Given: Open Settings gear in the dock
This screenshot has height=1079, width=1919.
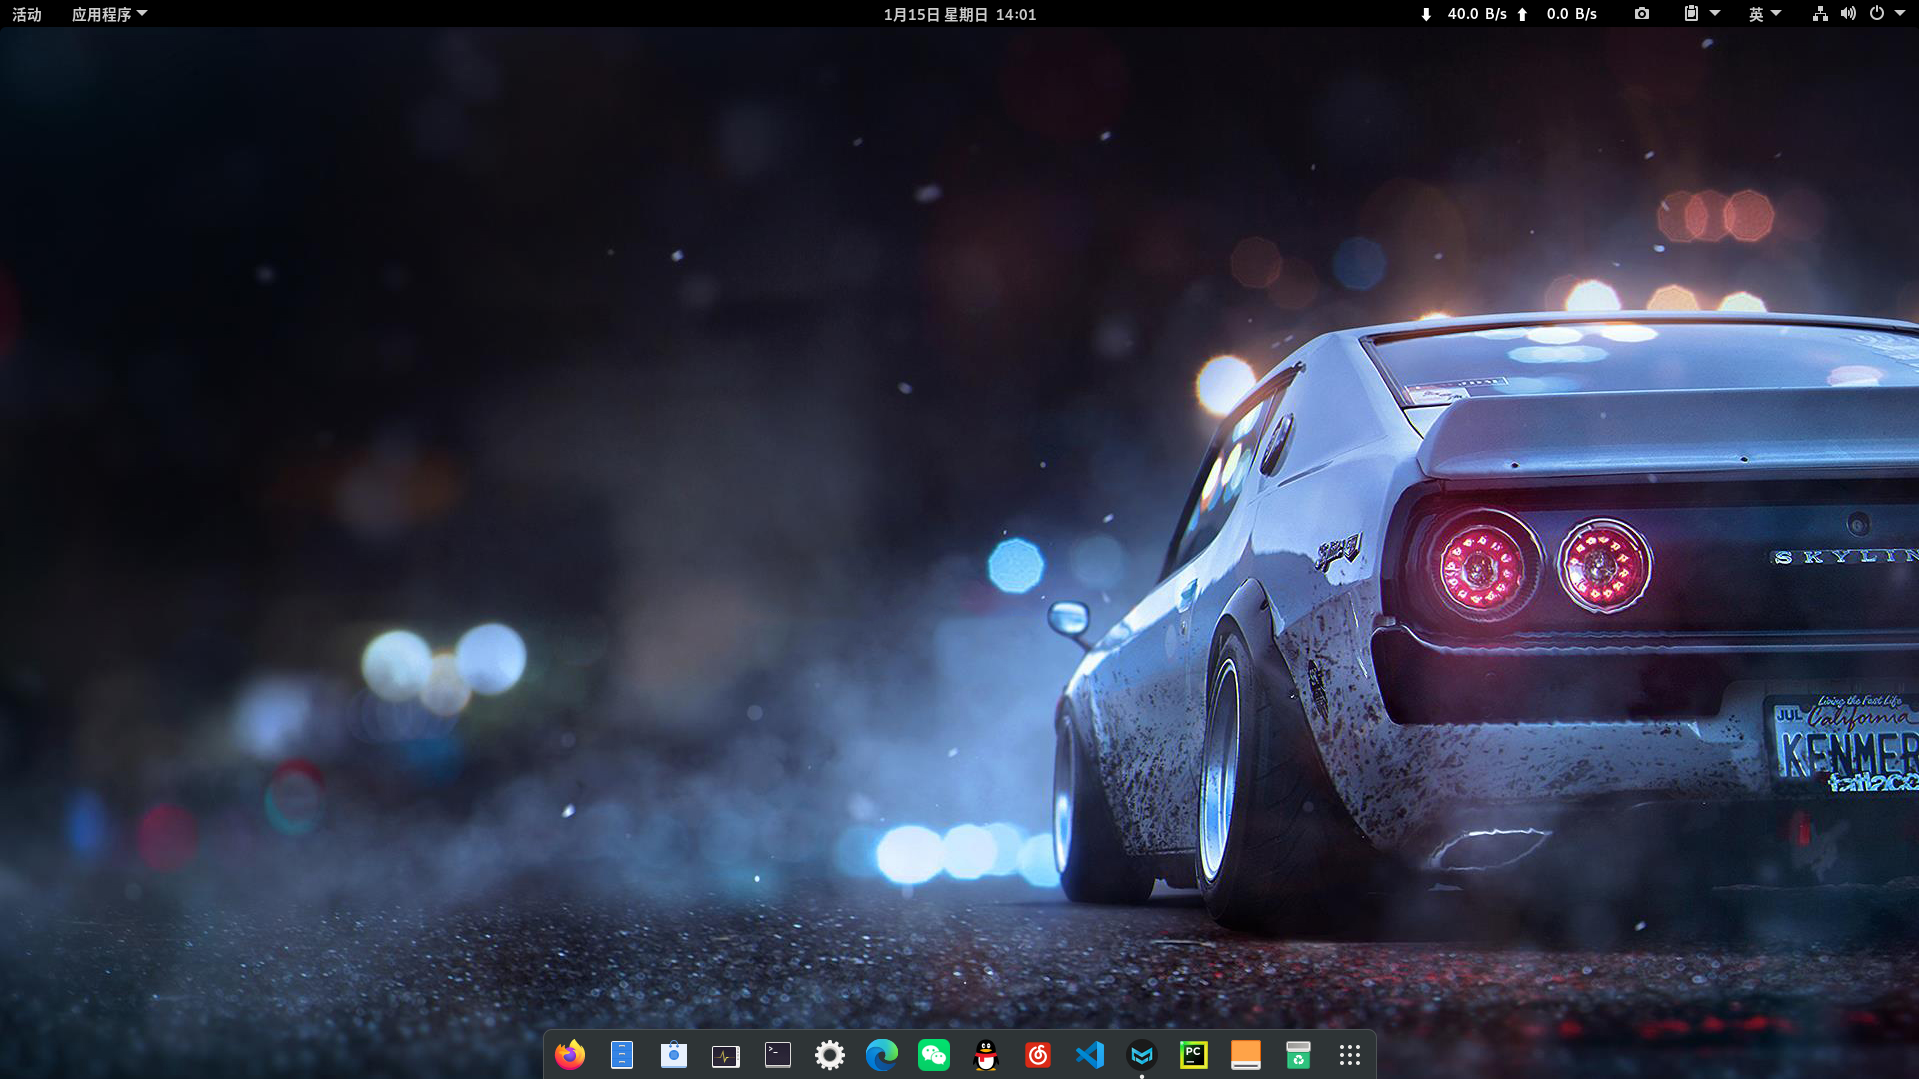Looking at the screenshot, I should (x=830, y=1055).
